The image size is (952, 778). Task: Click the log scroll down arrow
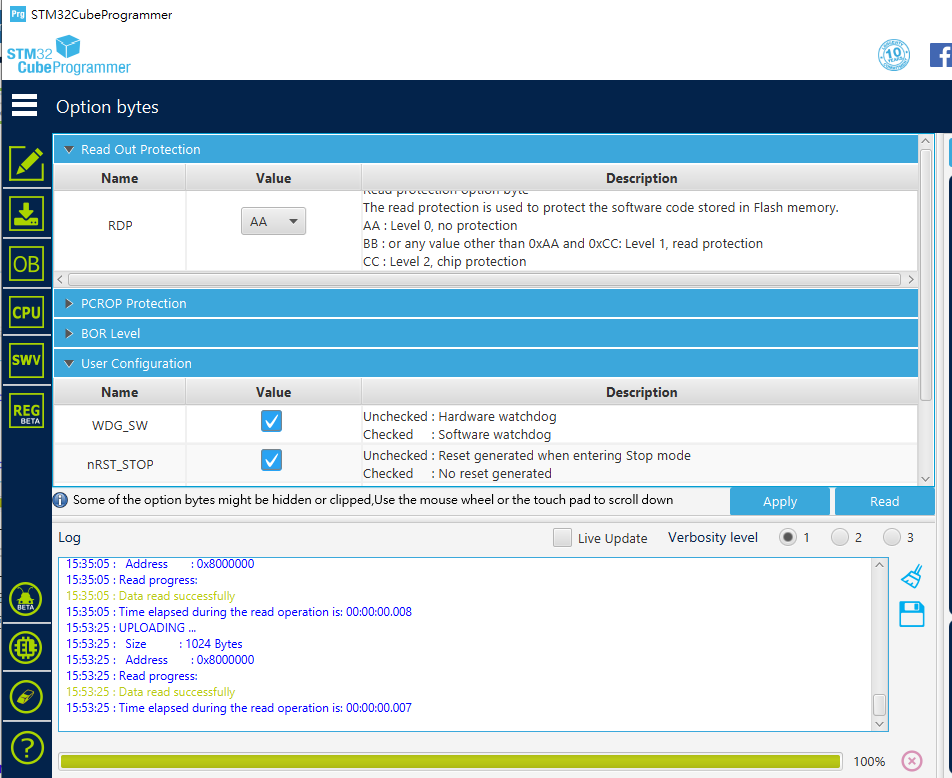pos(879,724)
